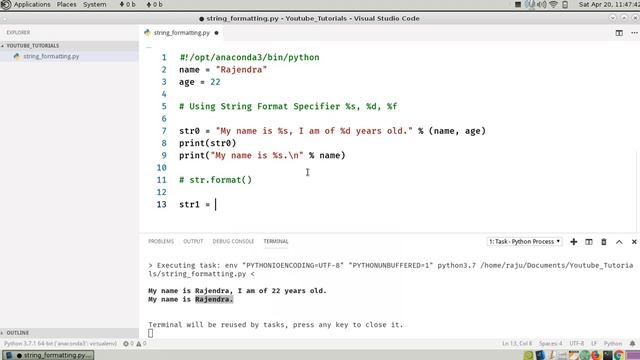Open the editor More Actions ellipsis menu
Image resolution: width=640 pixels, height=360 pixels.
coord(634,33)
